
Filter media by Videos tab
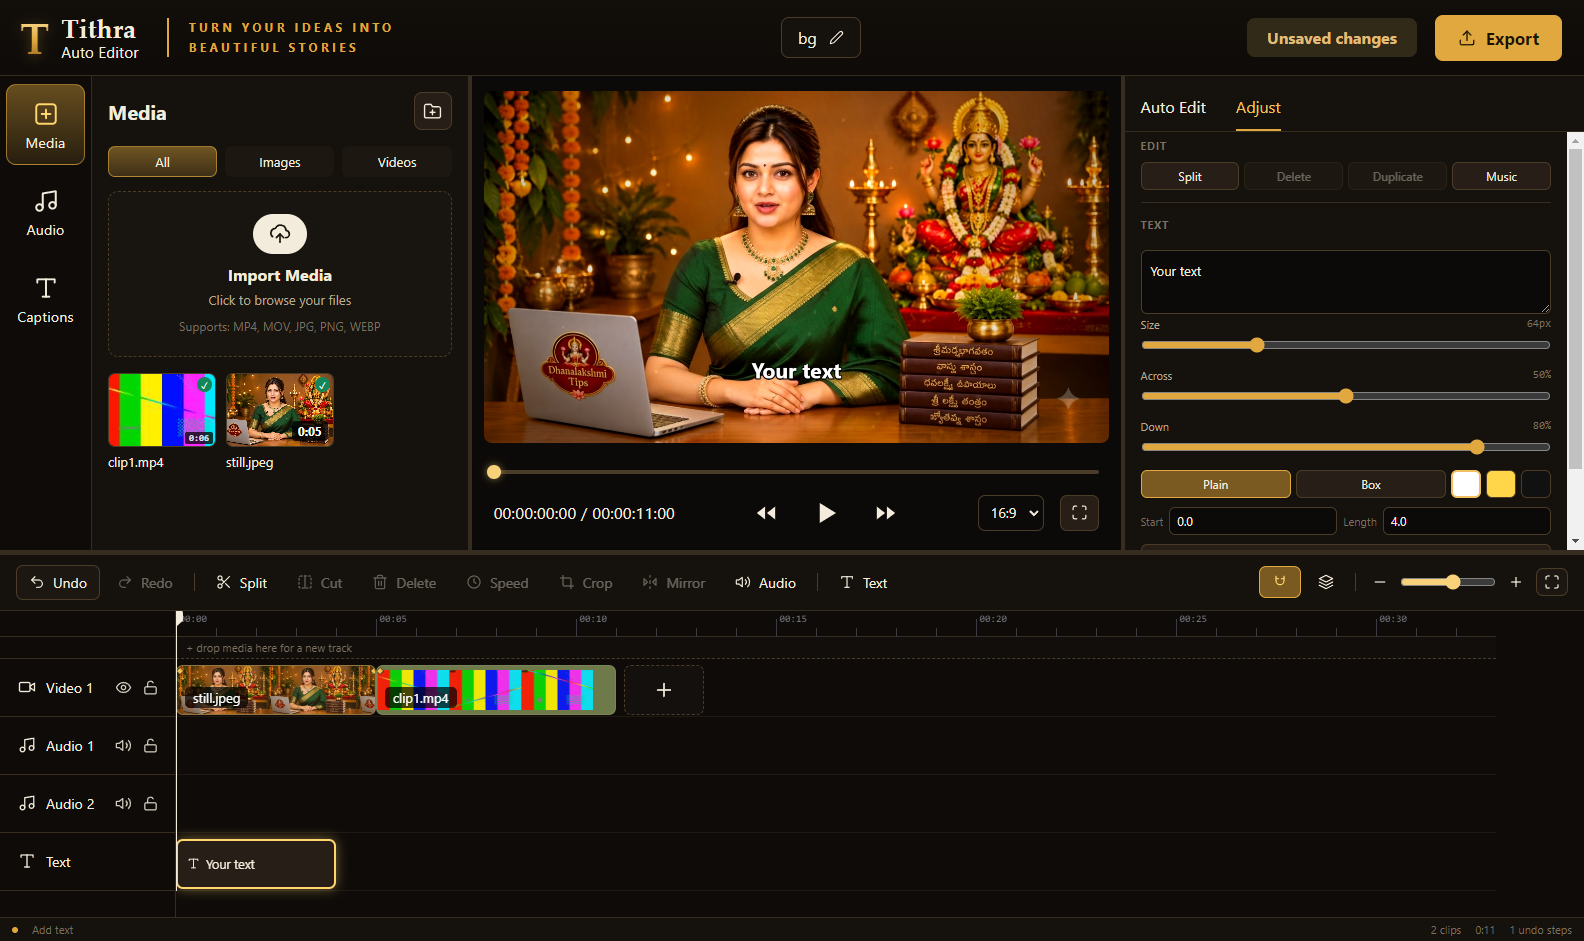[x=397, y=162]
